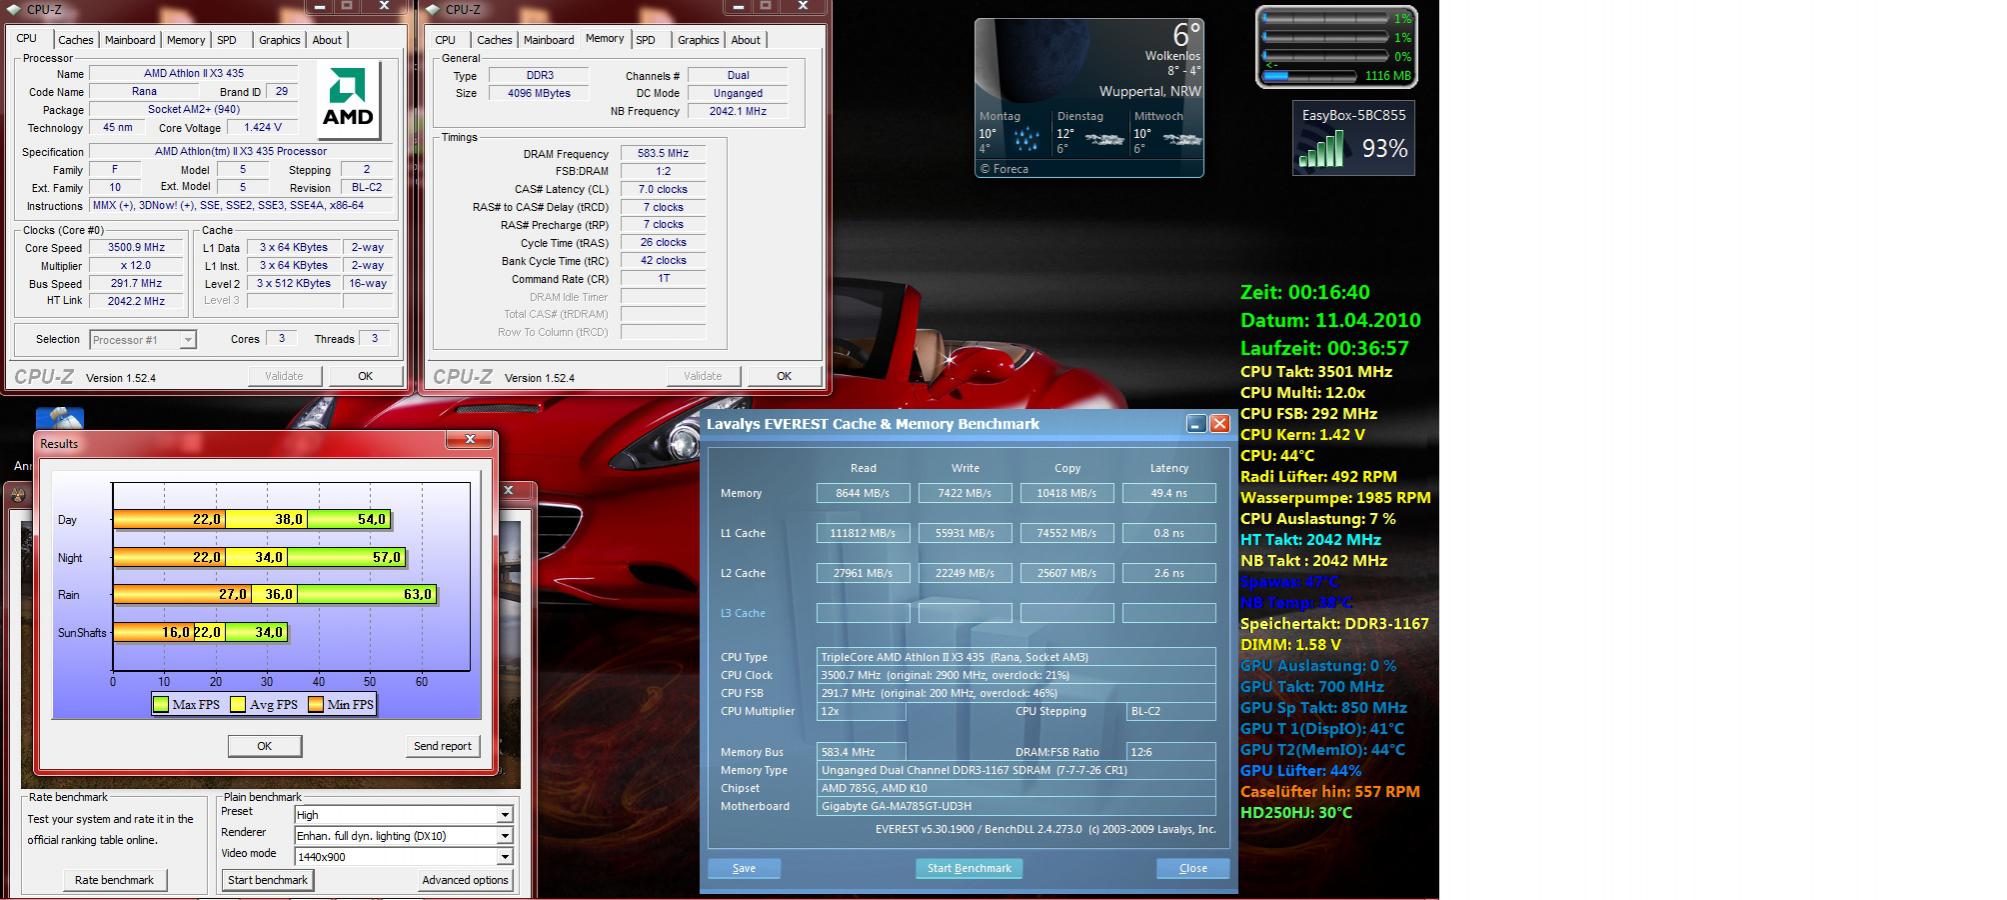The height and width of the screenshot is (900, 2007).
Task: Open Advanced options in the benchmark window
Action: pyautogui.click(x=465, y=880)
